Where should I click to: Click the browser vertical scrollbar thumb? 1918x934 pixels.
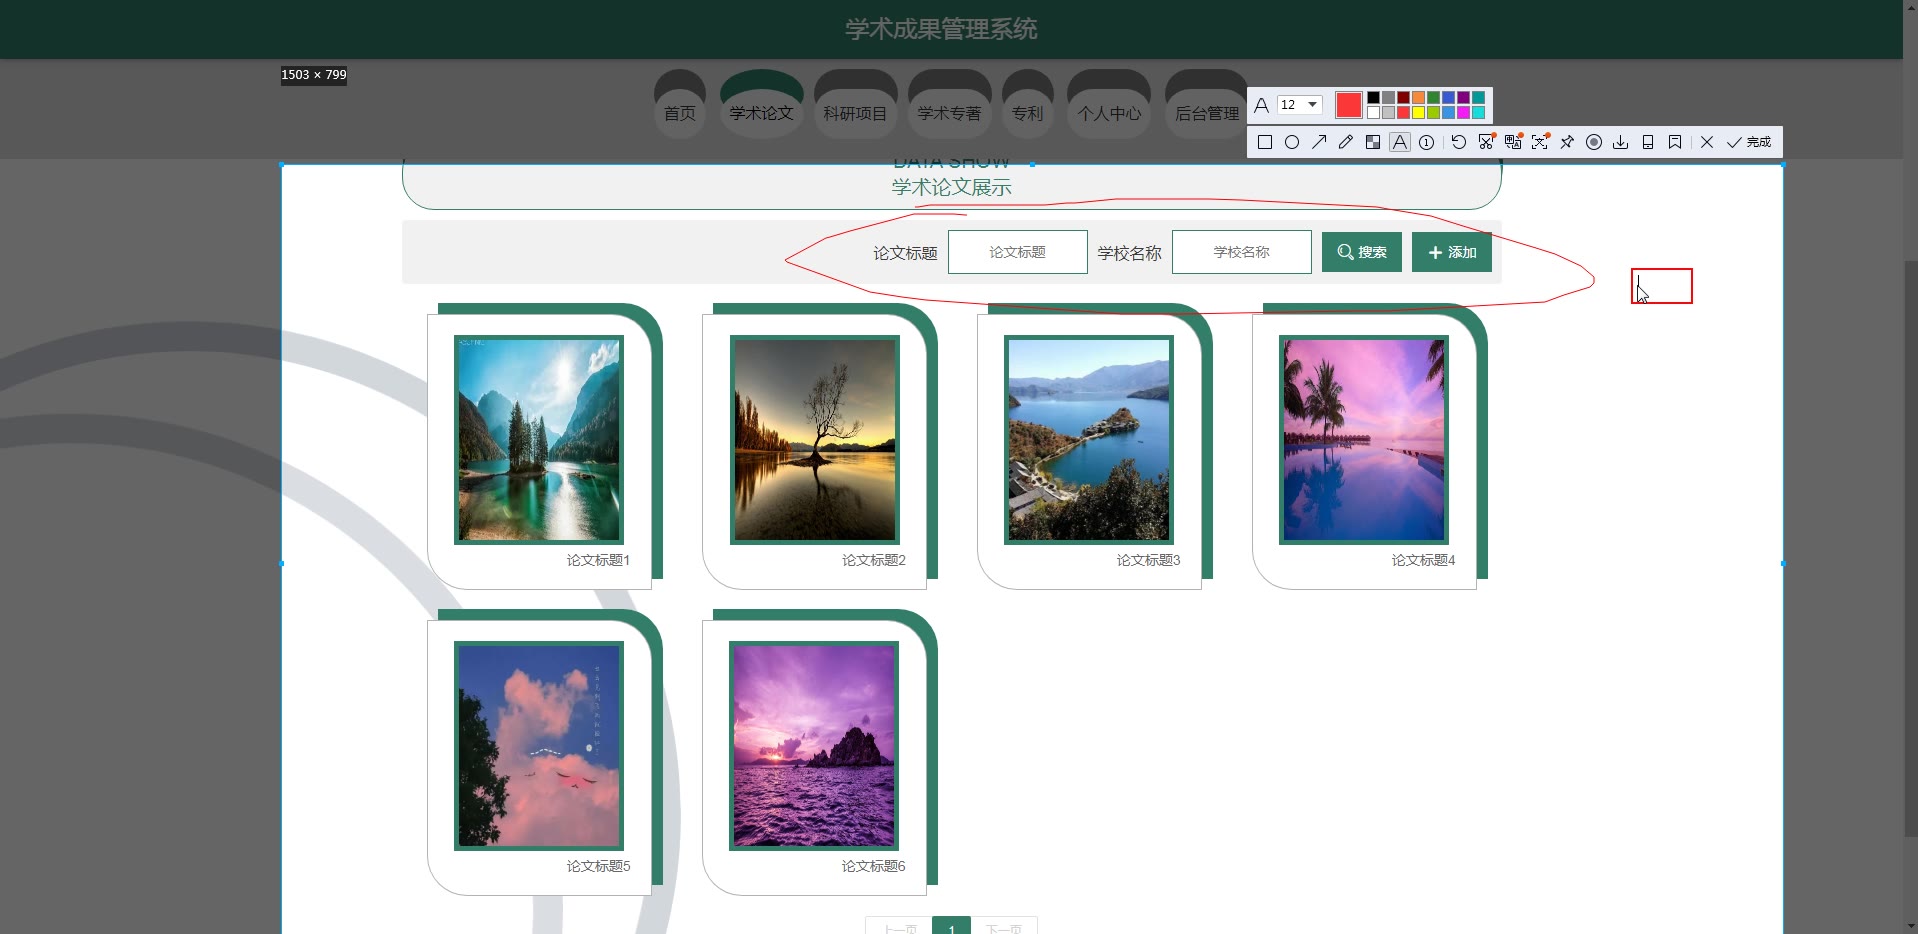[1910, 547]
